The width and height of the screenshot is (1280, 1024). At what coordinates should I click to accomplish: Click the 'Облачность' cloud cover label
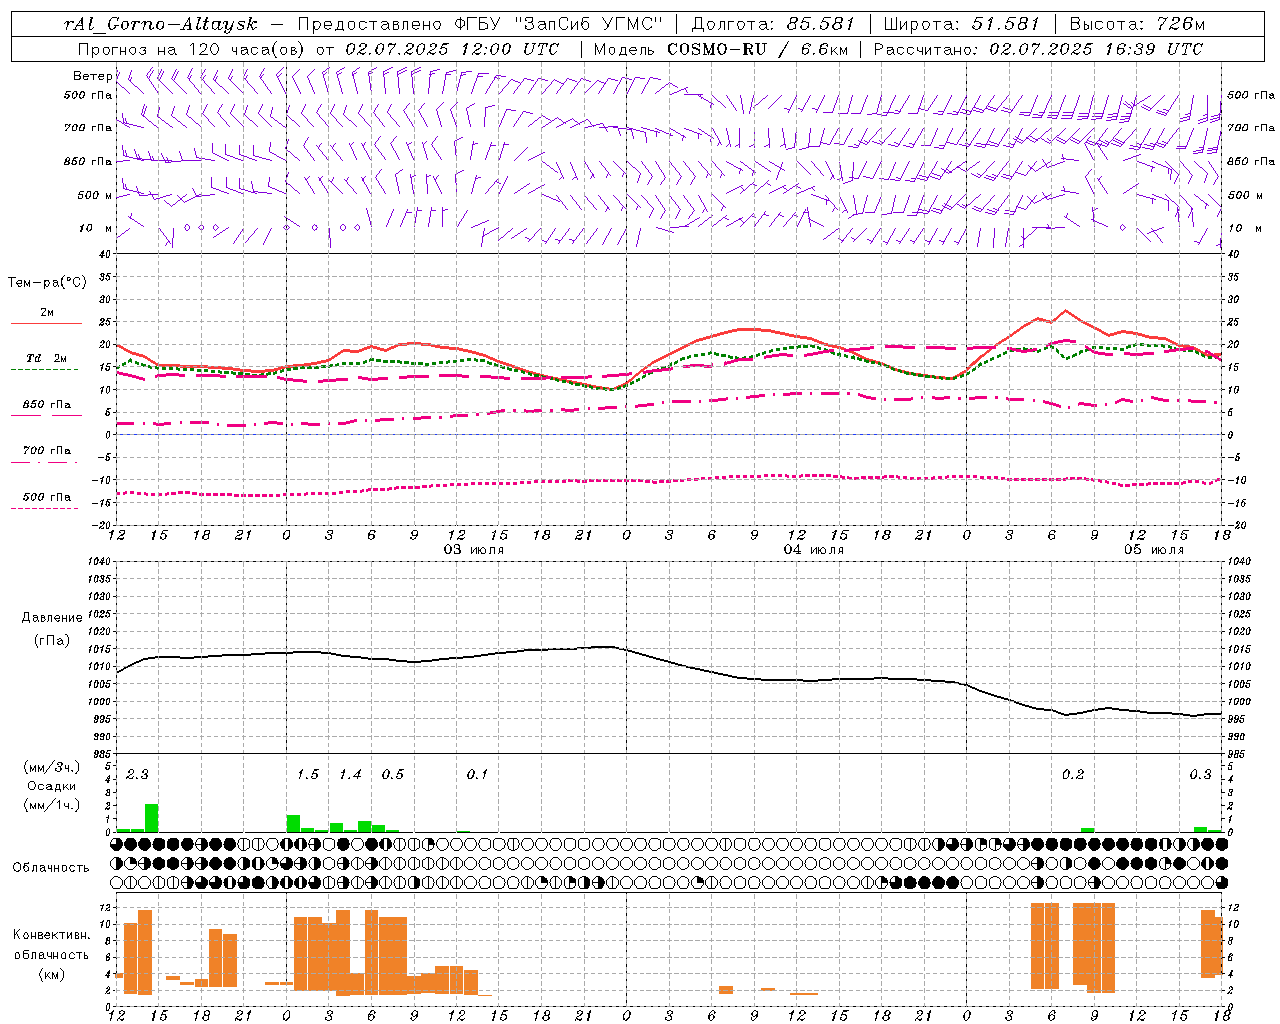[51, 867]
